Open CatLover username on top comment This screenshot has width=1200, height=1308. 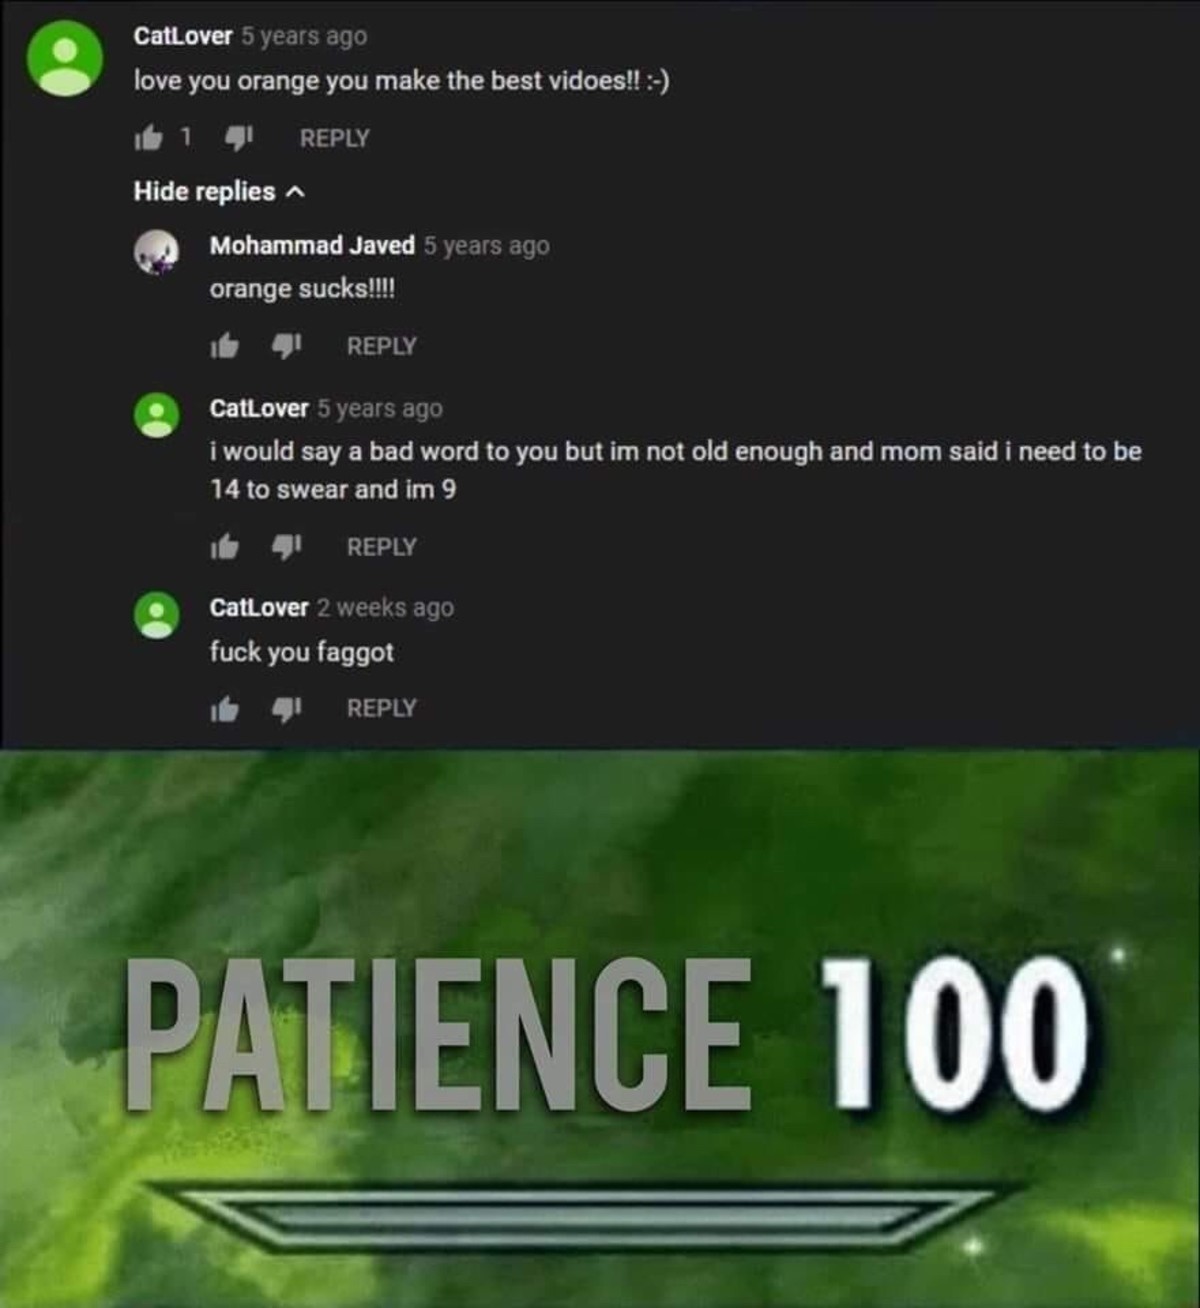pos(183,36)
